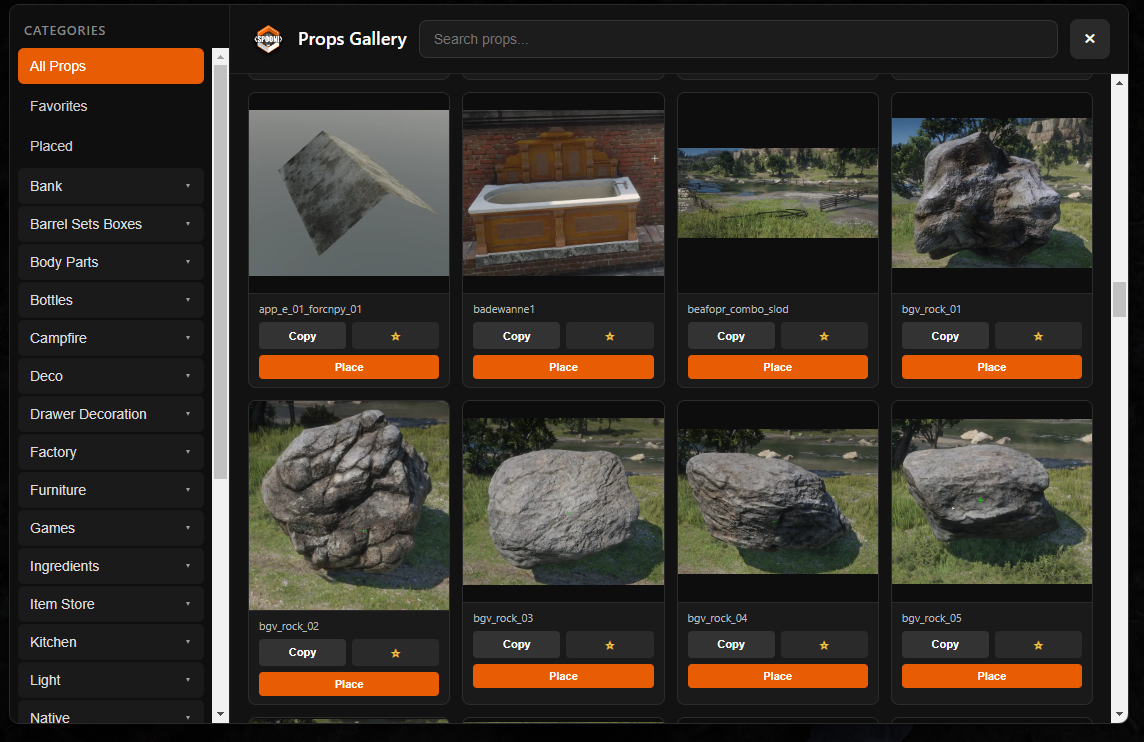Expand the Barrel Sets Boxes category
Image resolution: width=1144 pixels, height=742 pixels.
[x=111, y=224]
